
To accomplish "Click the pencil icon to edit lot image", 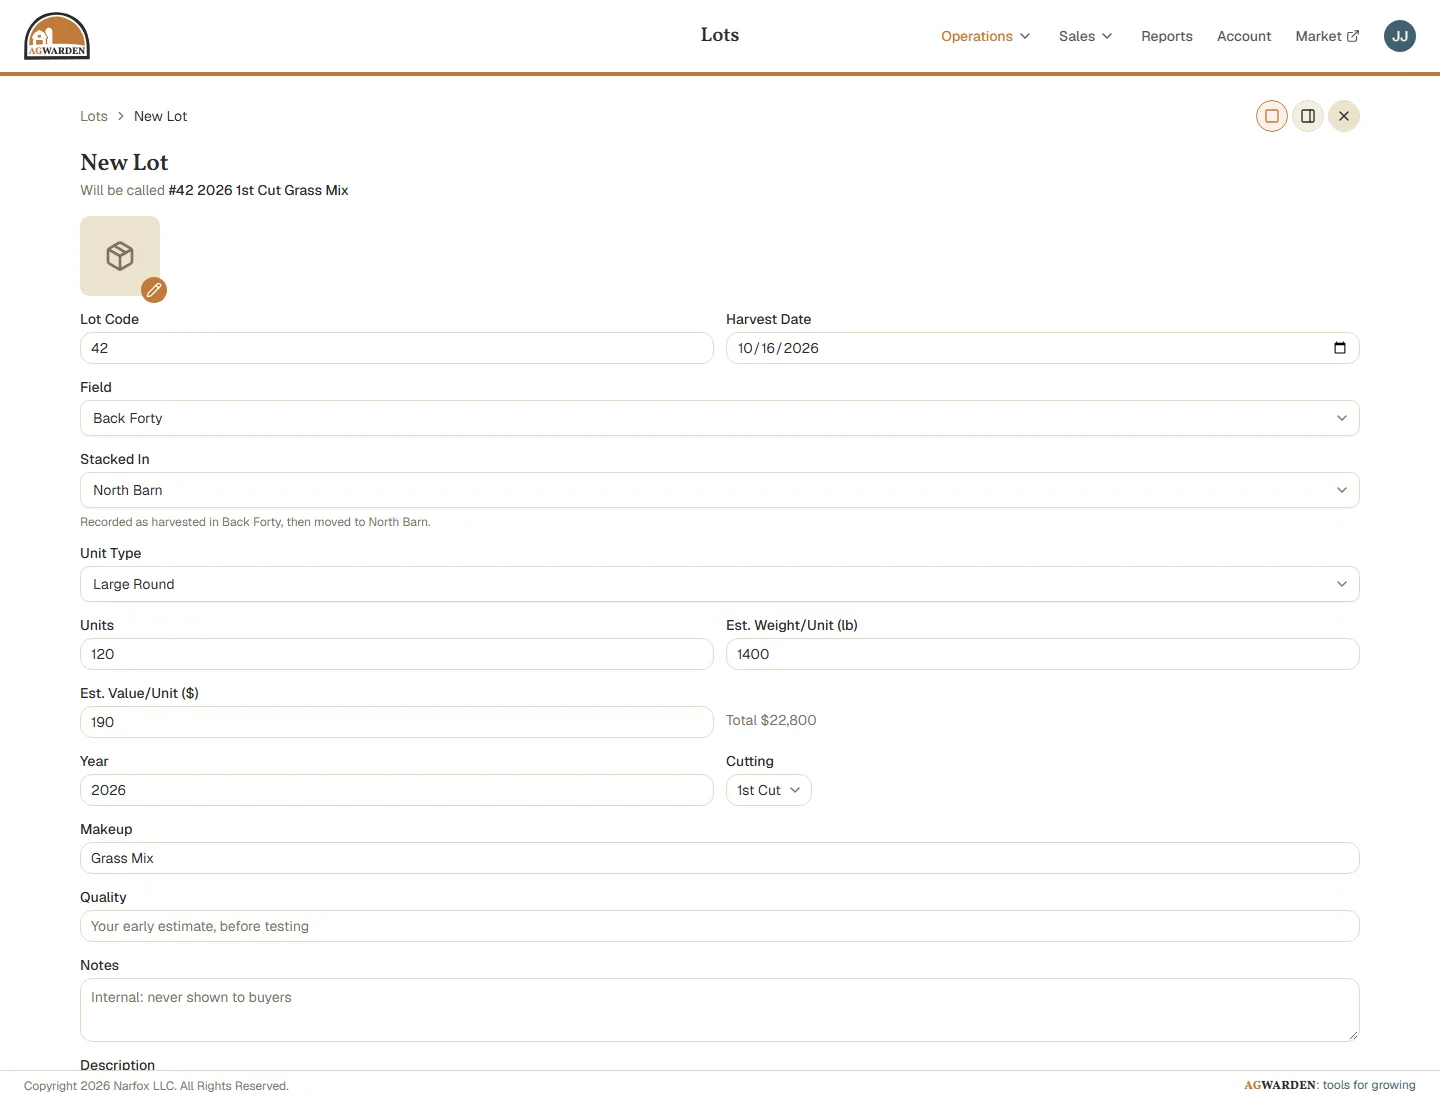I will (x=154, y=290).
